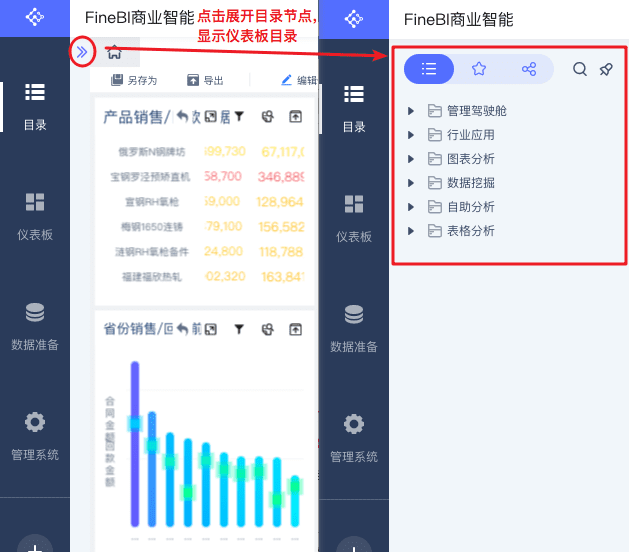Screen dimensions: 629x552
Task: Click filter funnel on 省份销售 chart
Action: [x=239, y=329]
